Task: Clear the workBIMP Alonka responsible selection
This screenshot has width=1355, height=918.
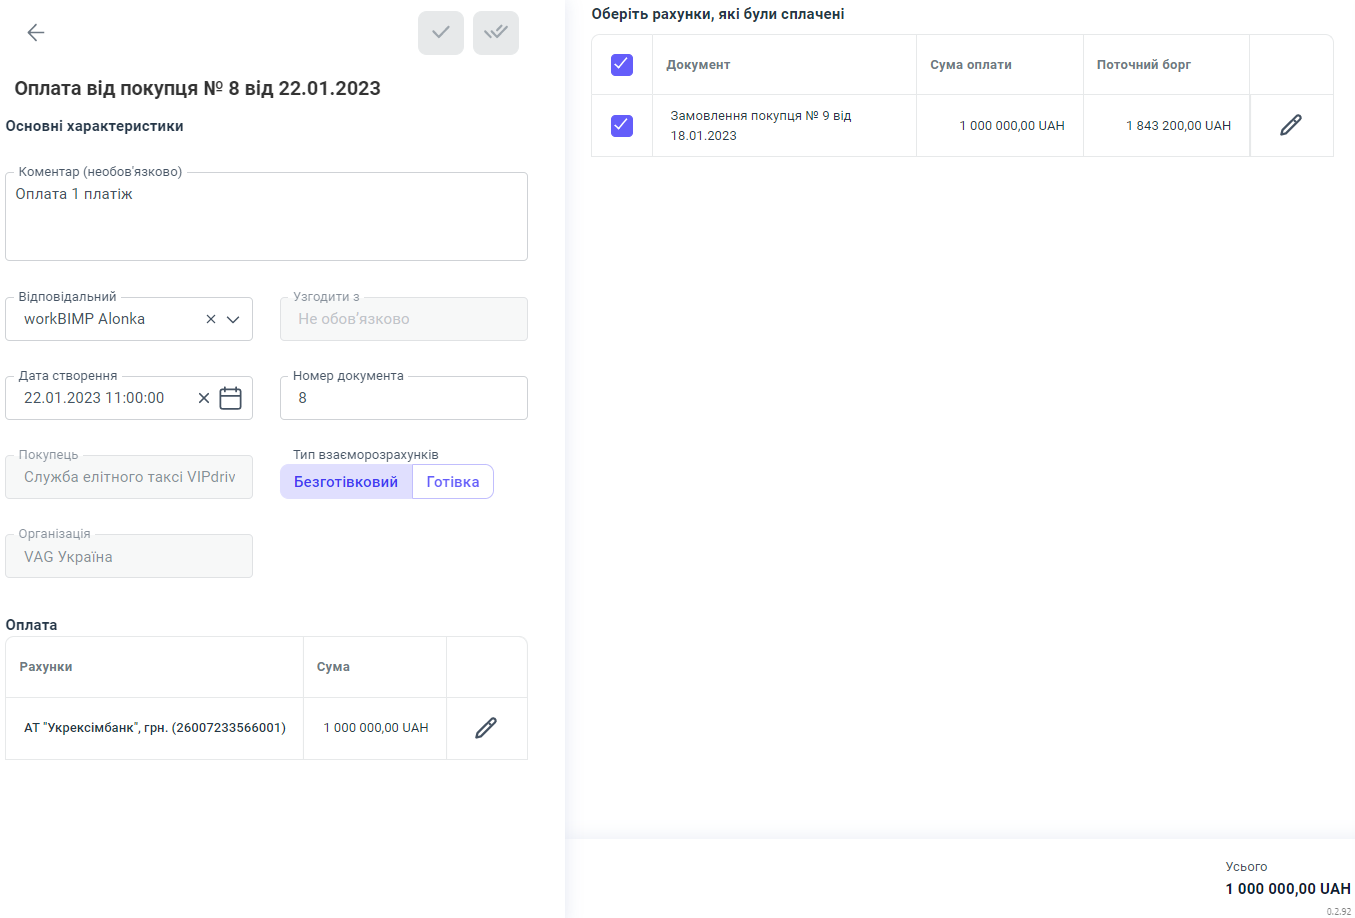Action: [211, 320]
